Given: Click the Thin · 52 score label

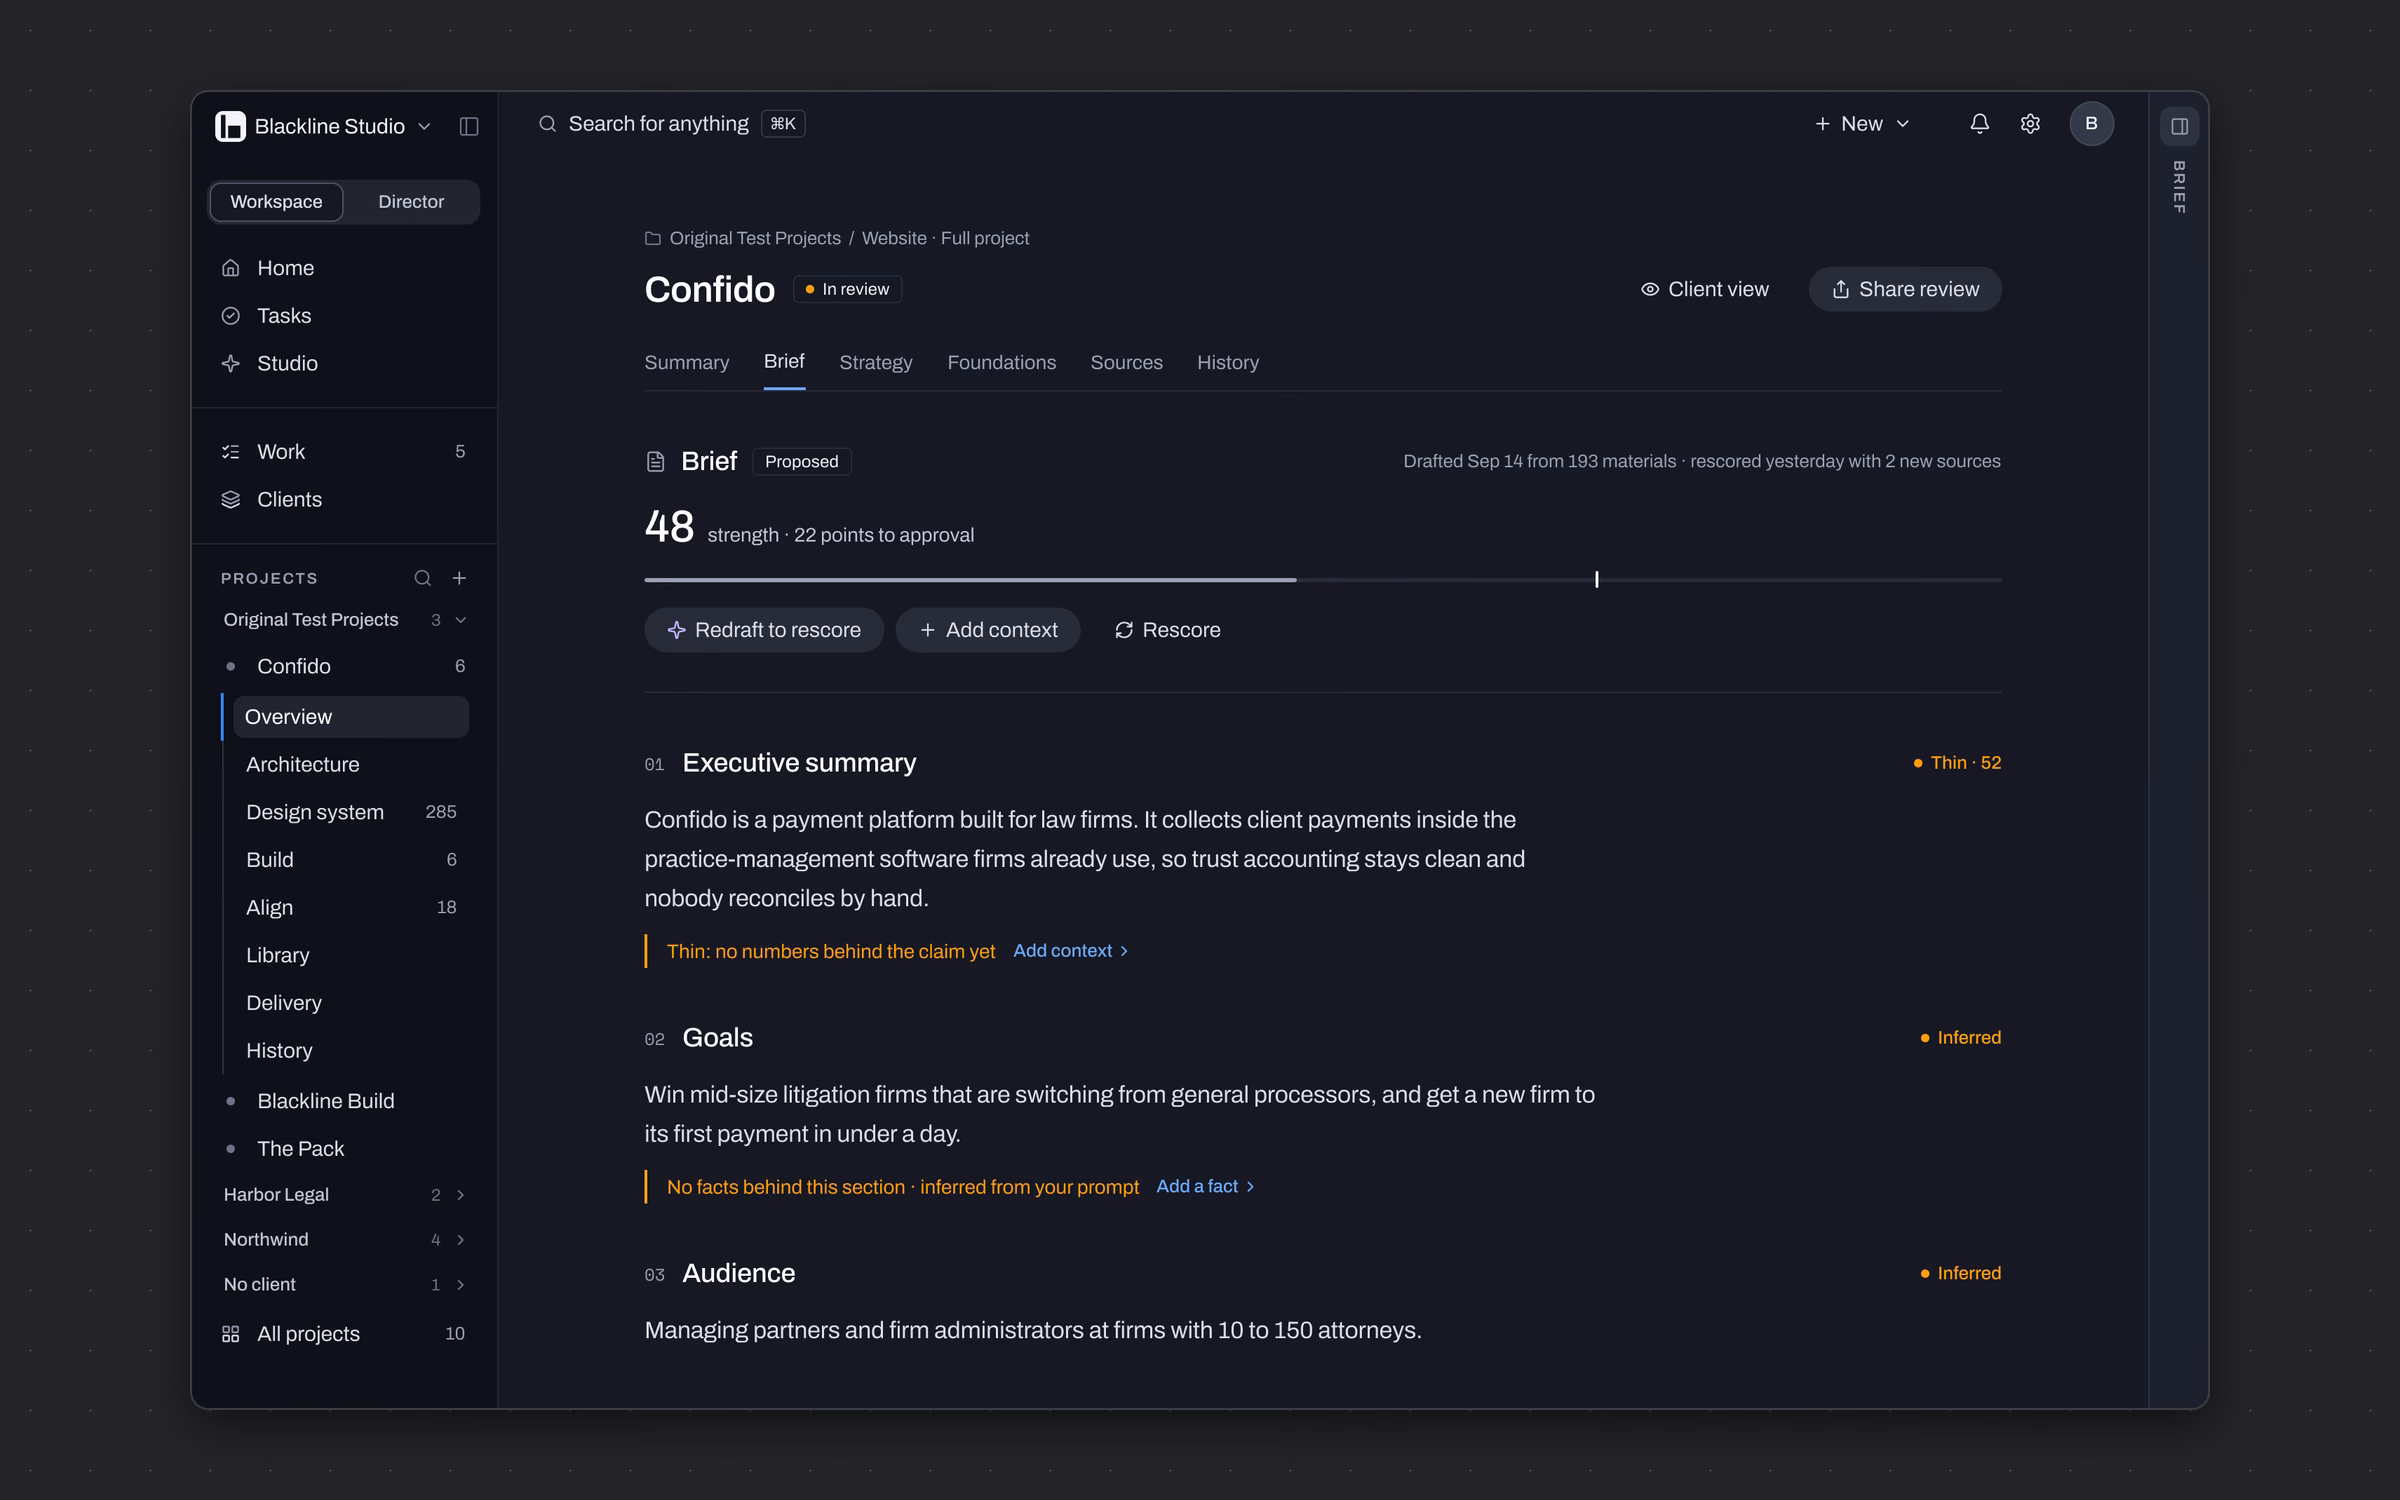Looking at the screenshot, I should 1957,763.
